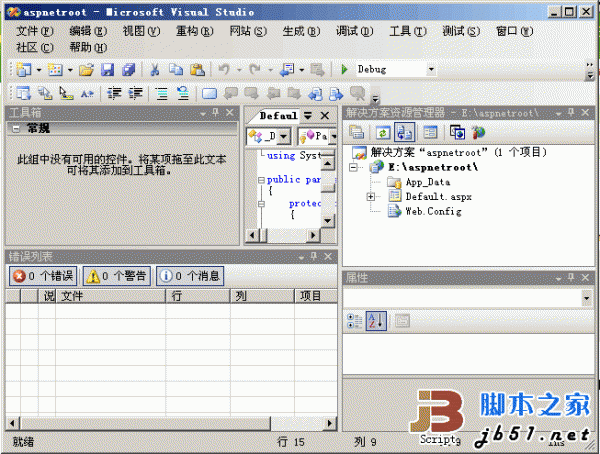
Task: Open the 调试(D) menu
Action: pyautogui.click(x=354, y=31)
